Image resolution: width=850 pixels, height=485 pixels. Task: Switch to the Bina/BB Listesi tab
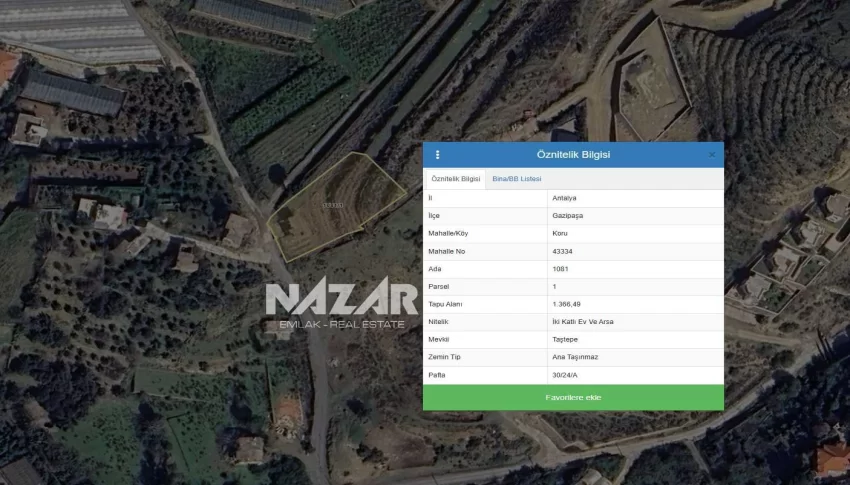517,179
